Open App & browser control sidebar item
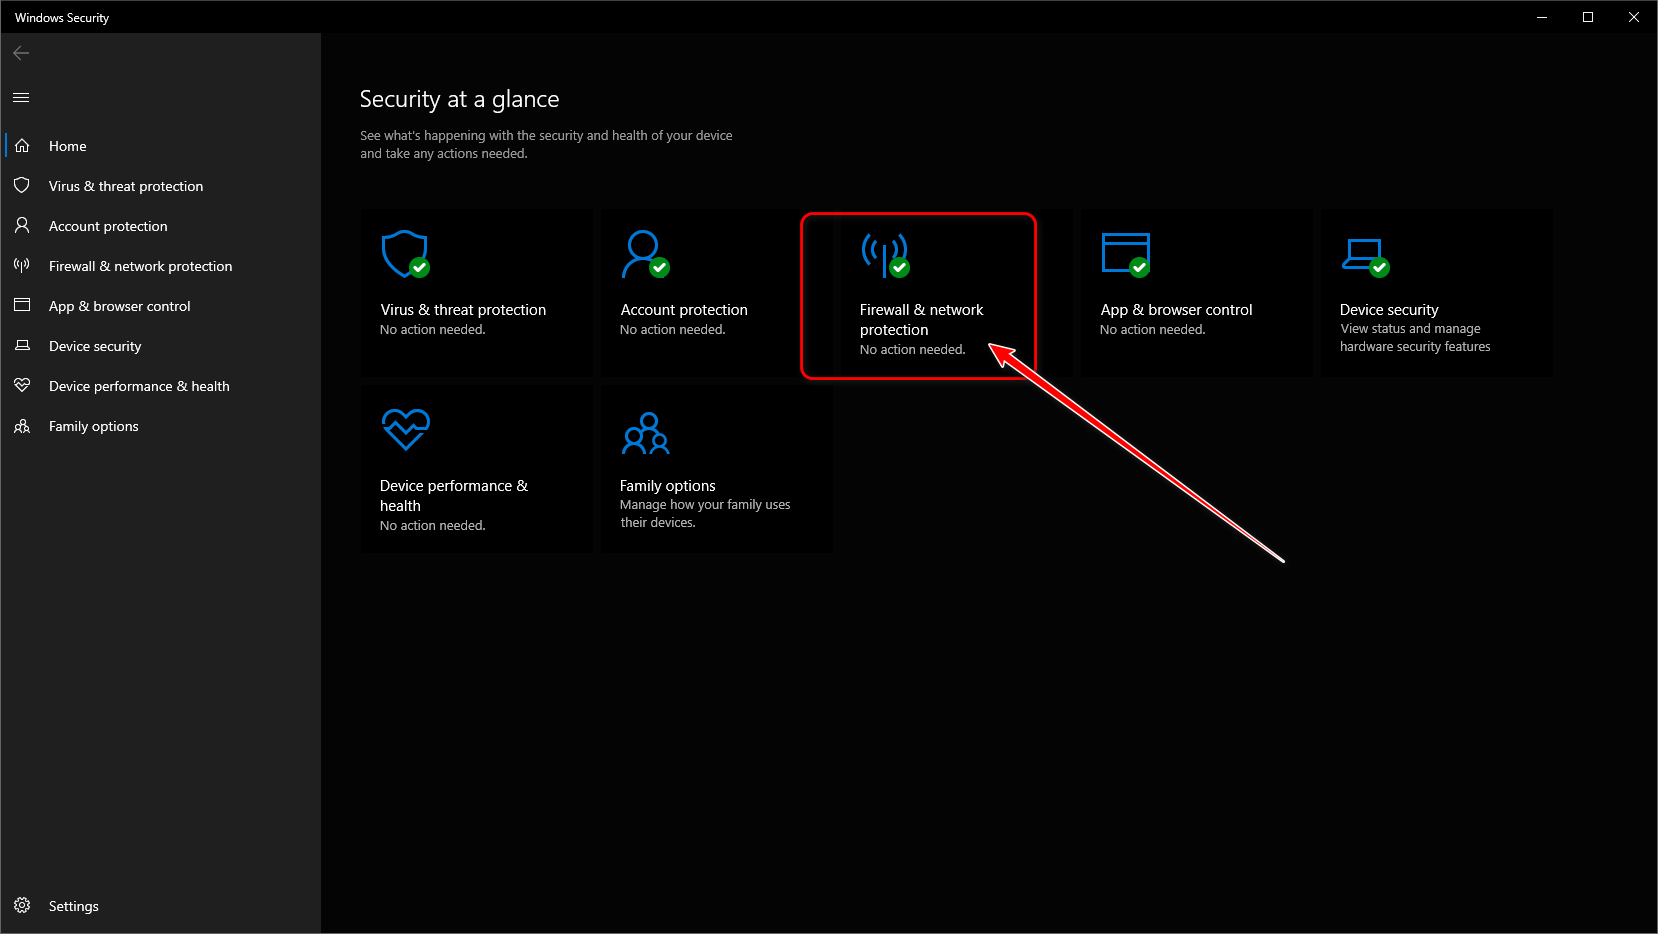Screen dimensions: 1658x934 tap(119, 306)
